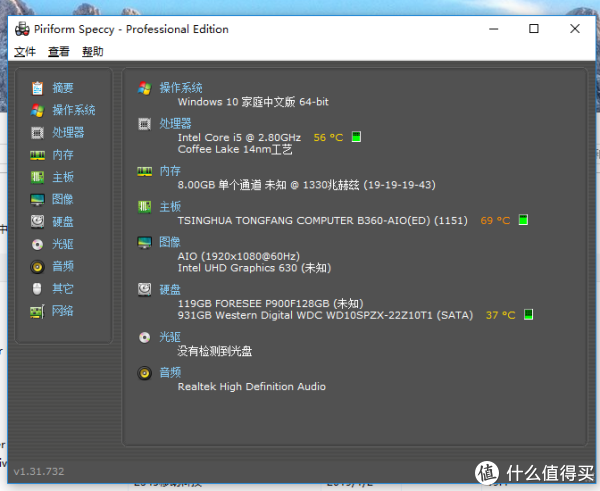Click the monitor icon beside 图像 heading
This screenshot has width=600, height=491.
[144, 242]
